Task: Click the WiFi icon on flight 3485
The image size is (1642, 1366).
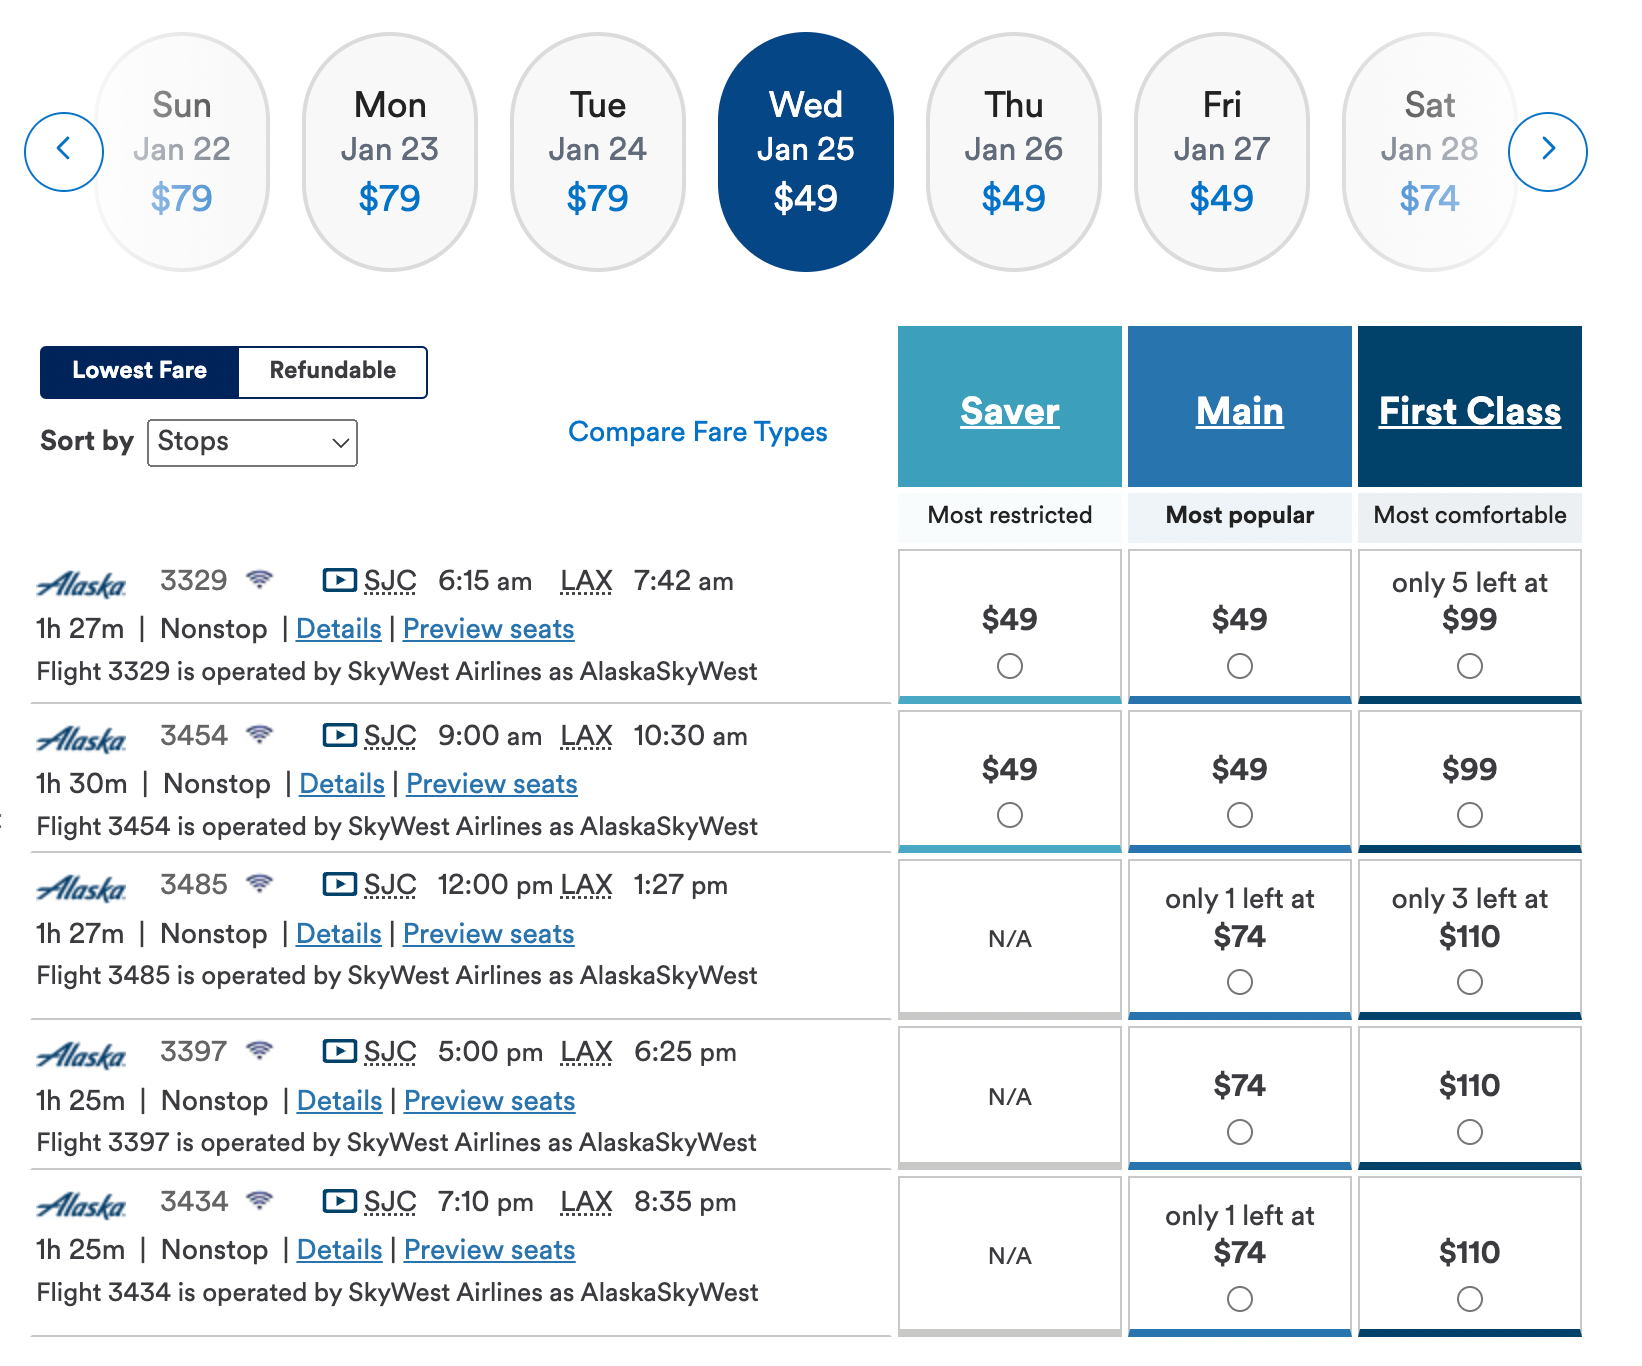Action: [260, 883]
